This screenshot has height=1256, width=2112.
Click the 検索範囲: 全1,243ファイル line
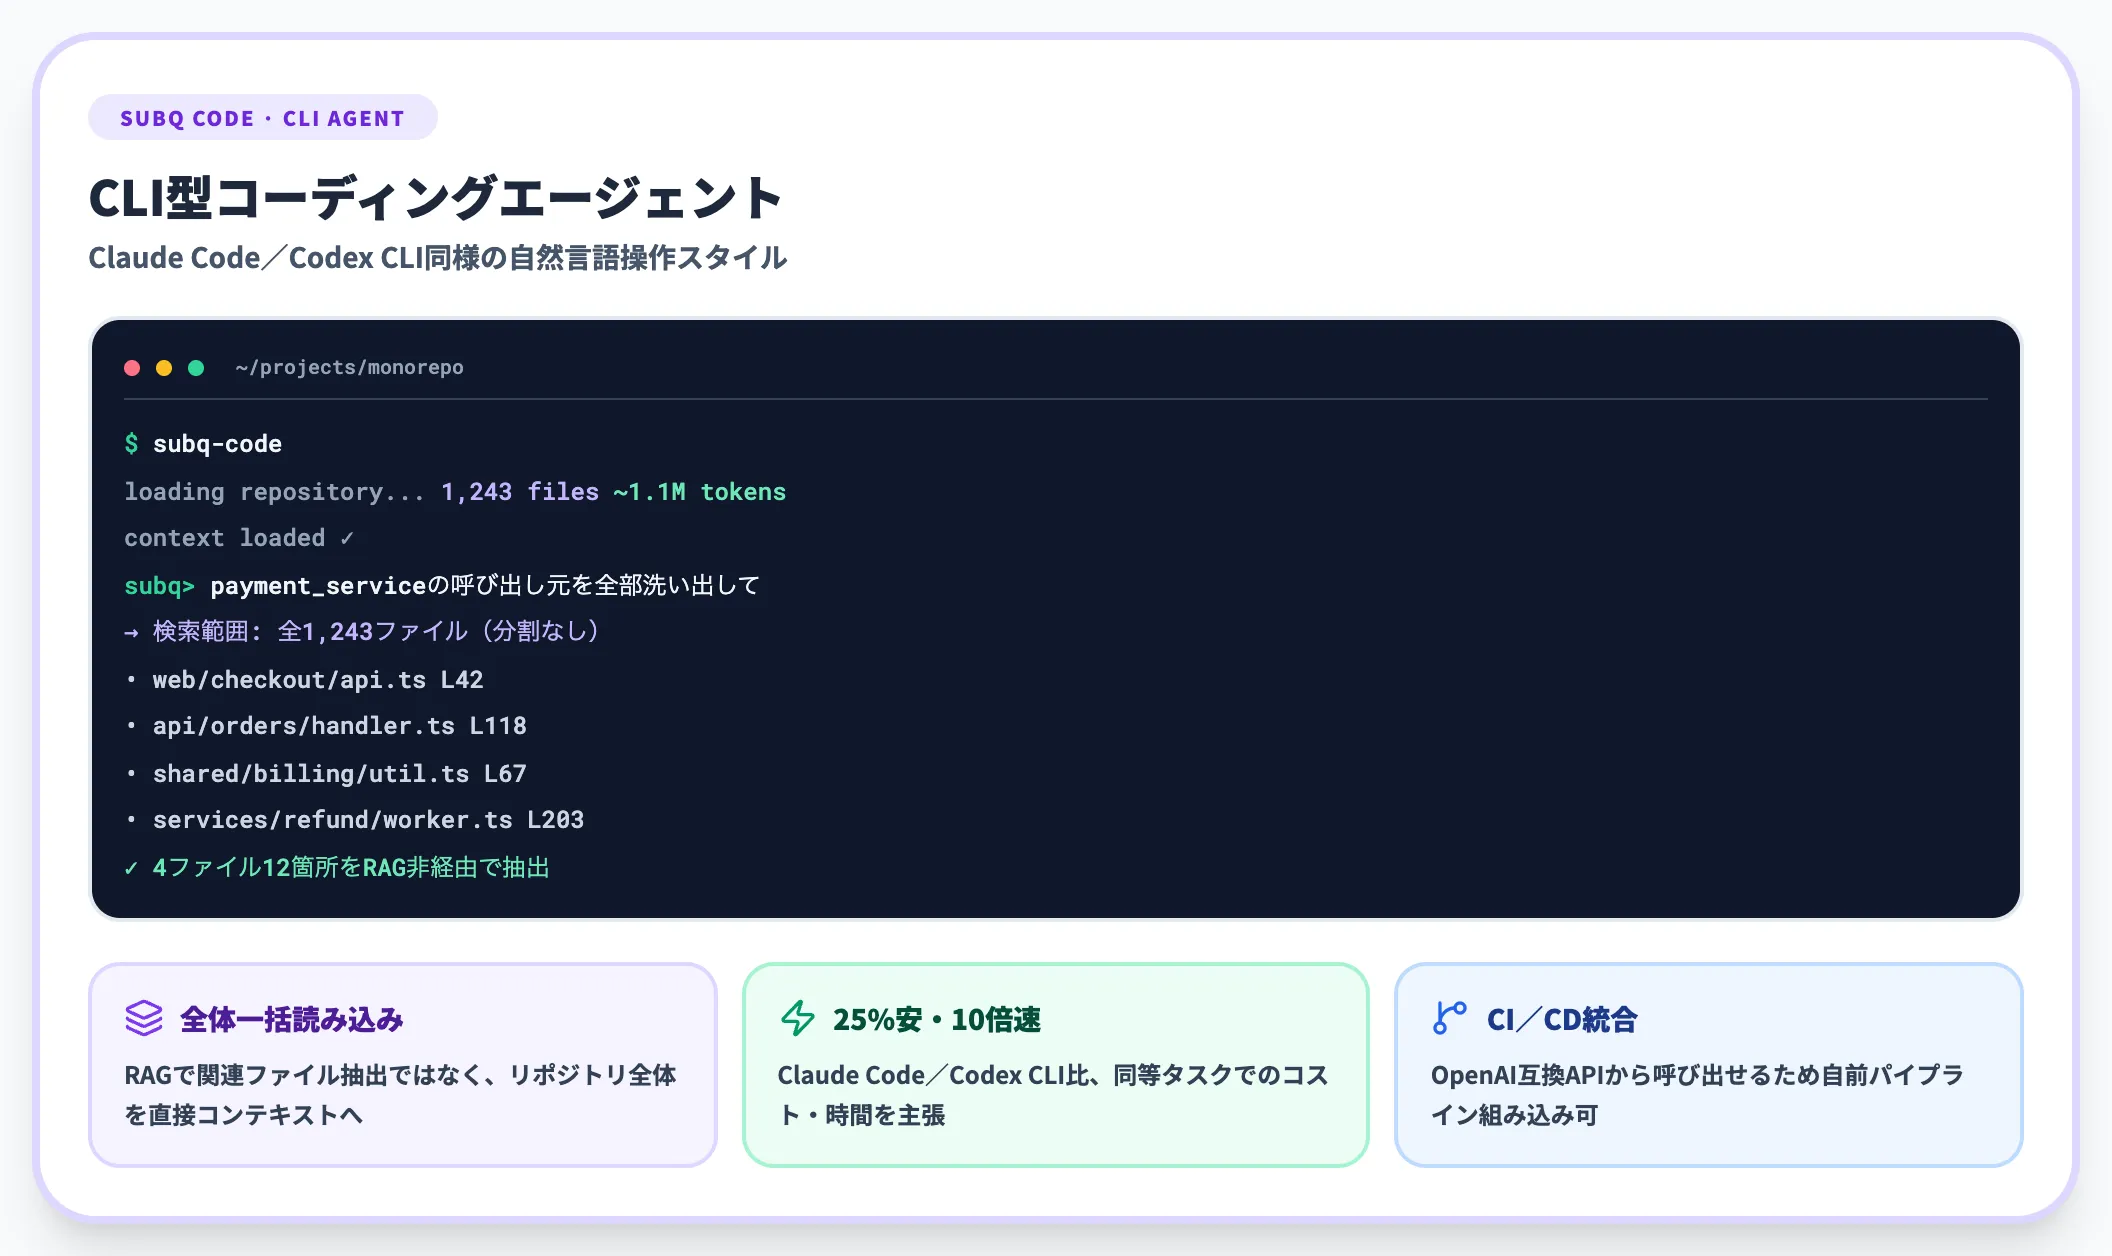(362, 631)
